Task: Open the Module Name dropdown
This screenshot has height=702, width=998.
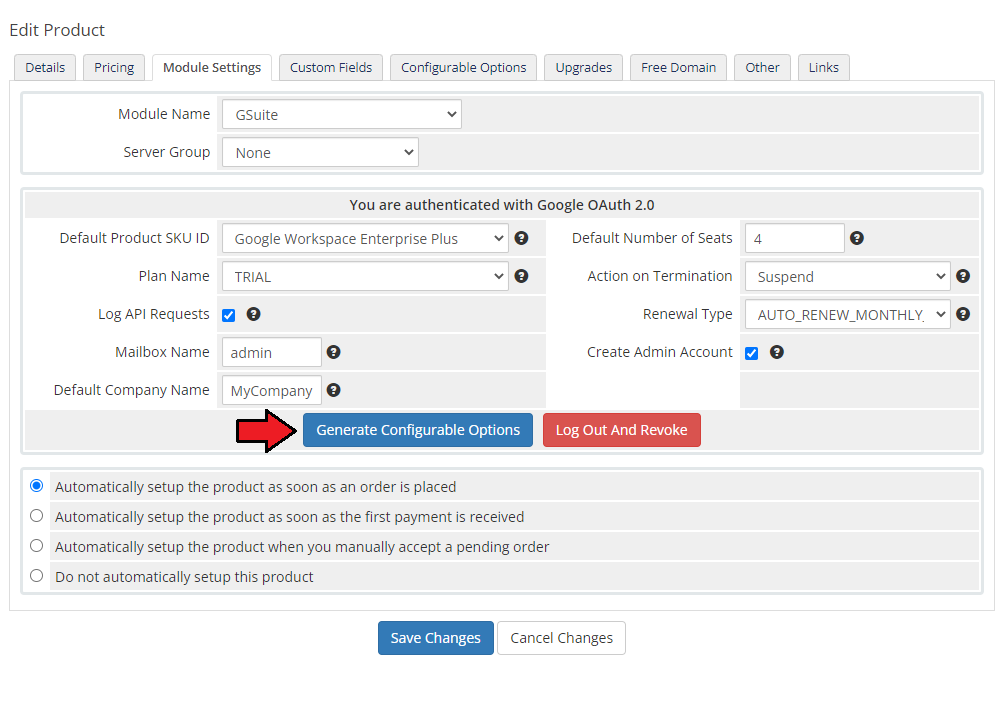Action: coord(342,115)
